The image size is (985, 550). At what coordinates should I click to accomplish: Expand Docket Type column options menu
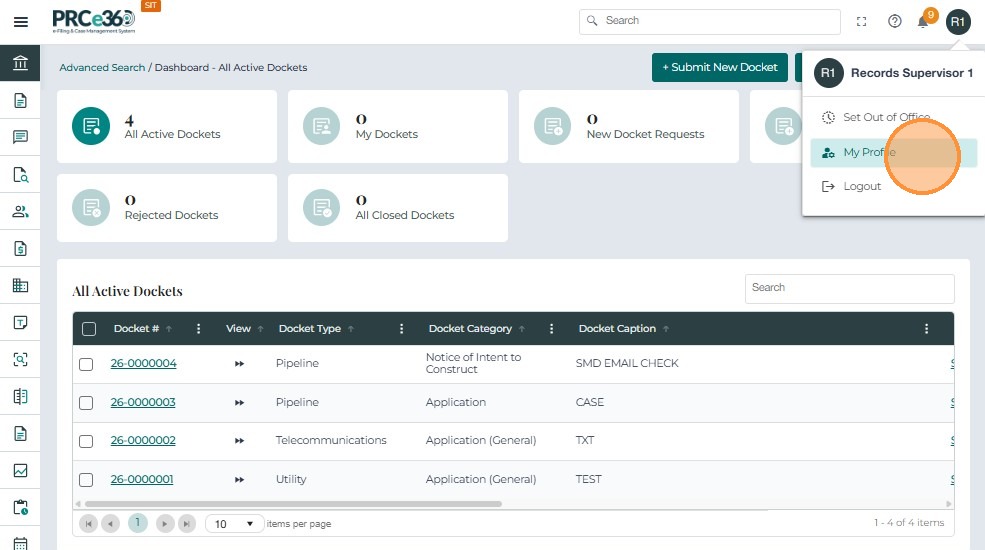click(402, 329)
